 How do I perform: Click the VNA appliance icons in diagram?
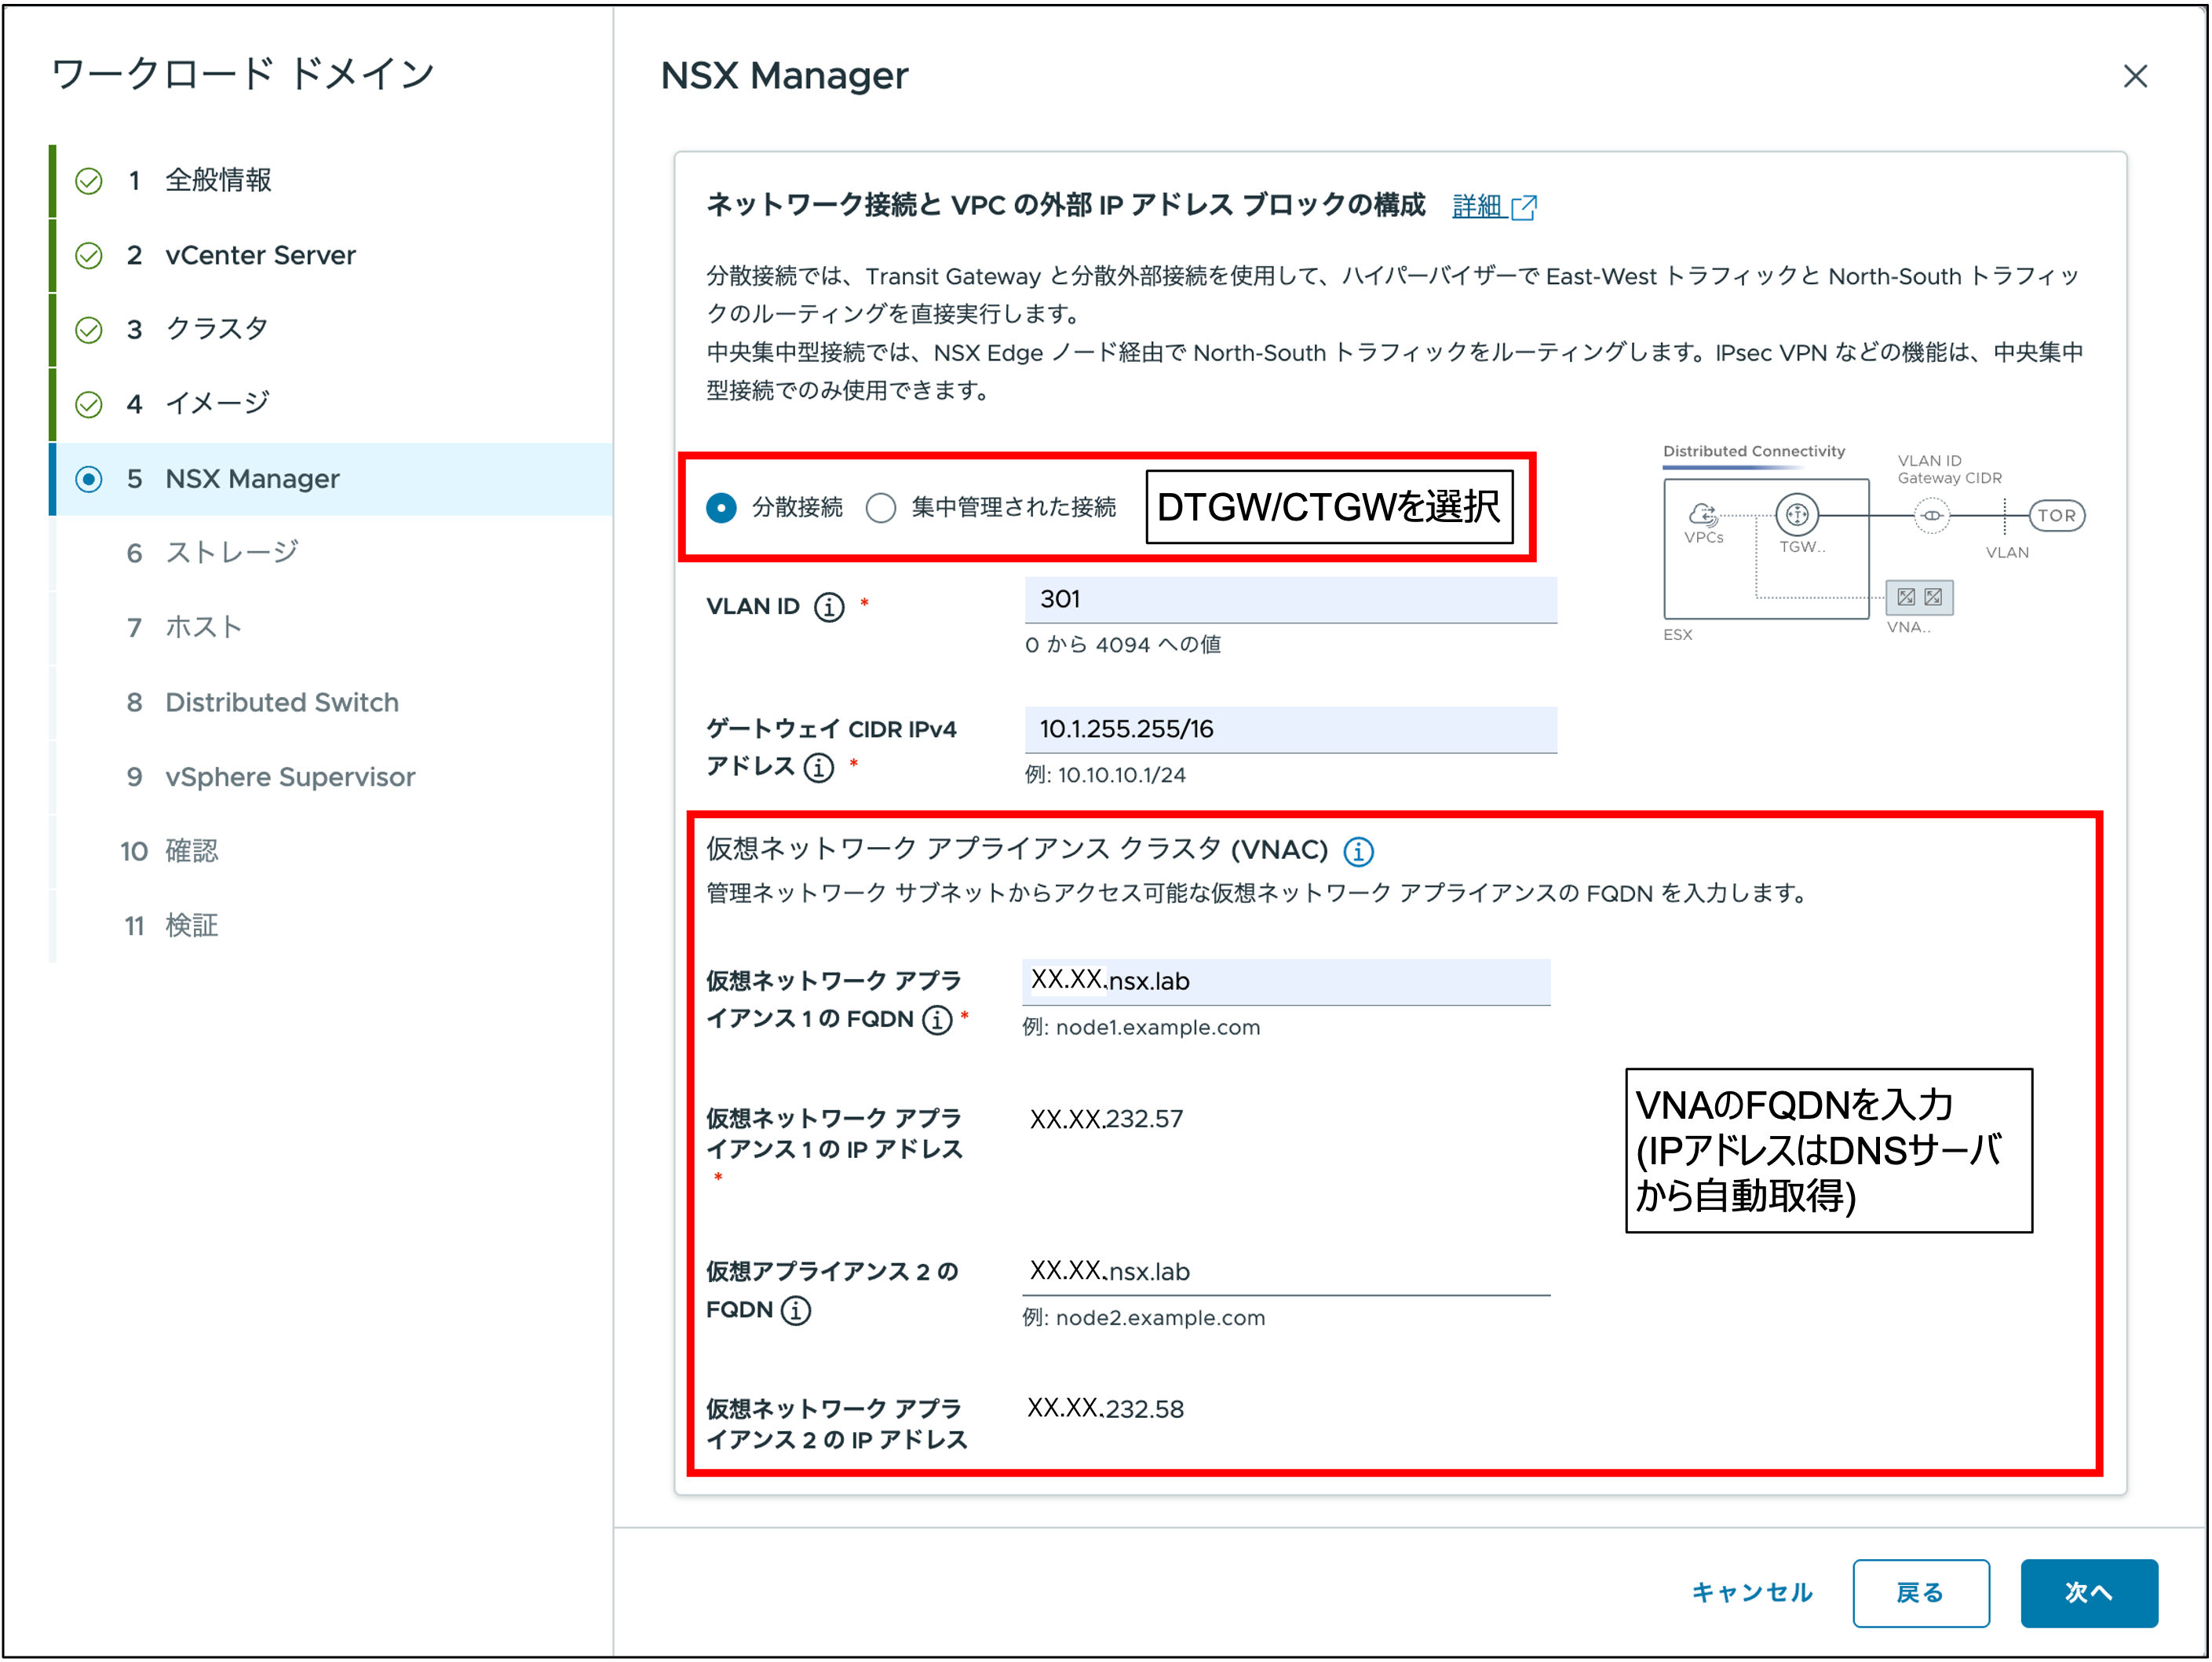[1918, 597]
